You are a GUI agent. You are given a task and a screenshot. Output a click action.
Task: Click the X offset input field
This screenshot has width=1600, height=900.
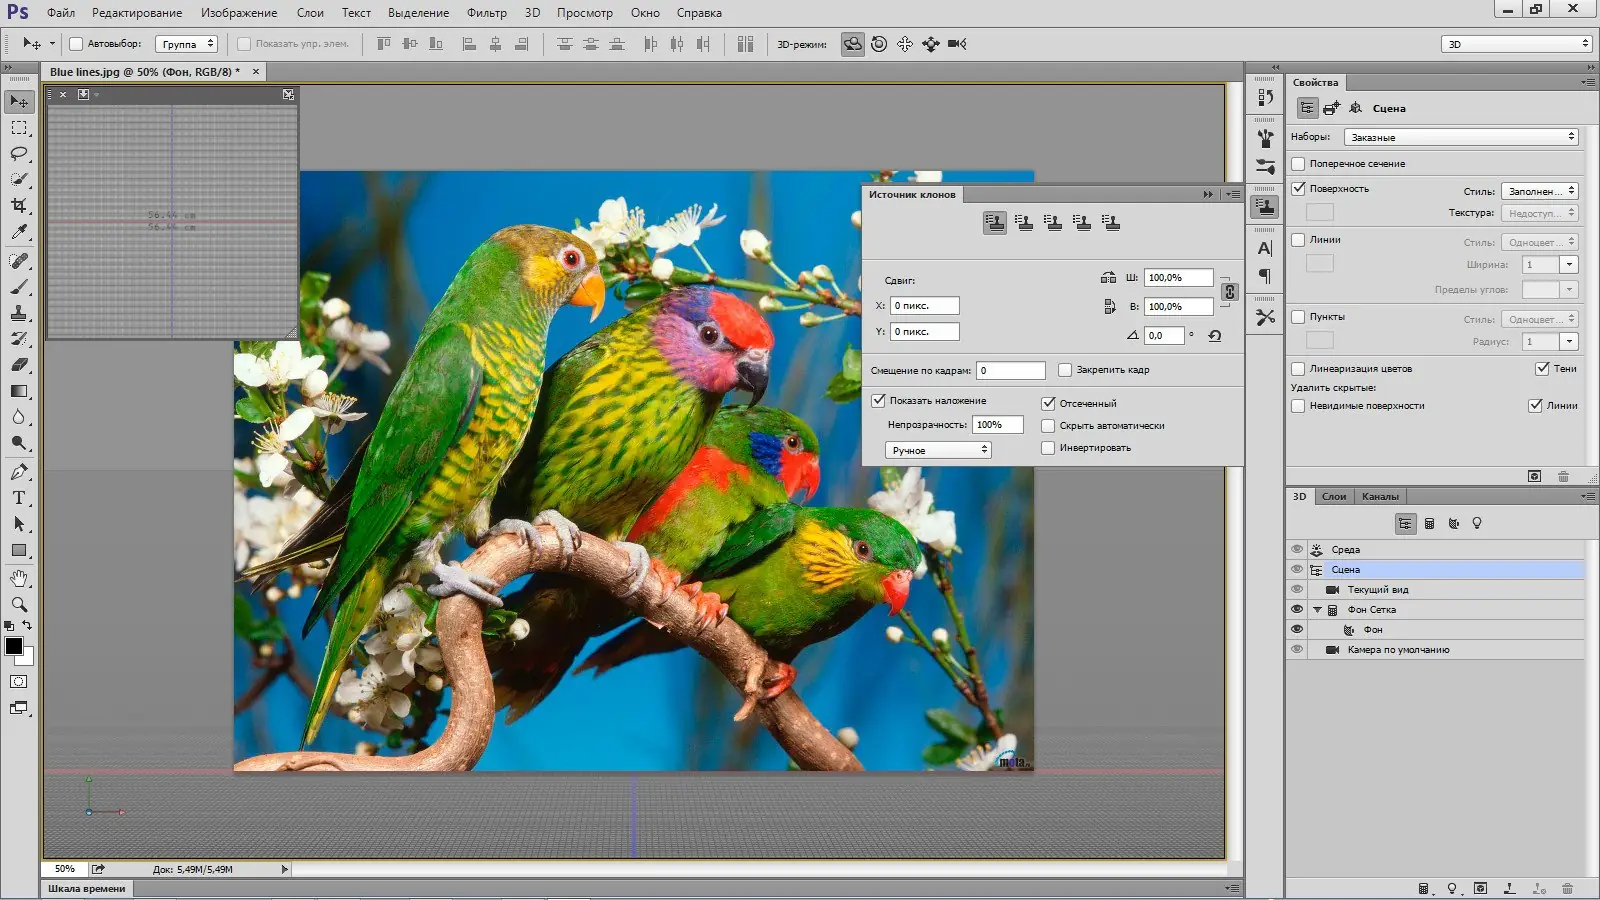tap(925, 306)
